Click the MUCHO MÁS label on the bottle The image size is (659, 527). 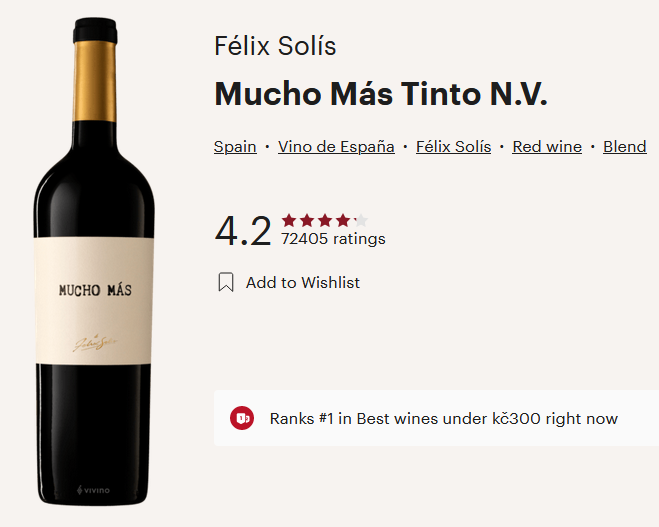coord(95,291)
